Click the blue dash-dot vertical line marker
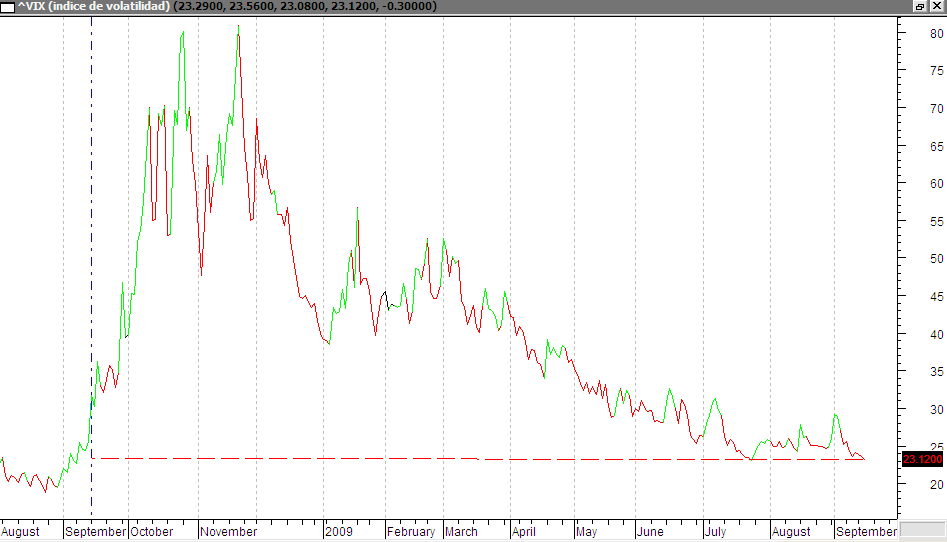Image resolution: width=947 pixels, height=542 pixels. (92, 266)
